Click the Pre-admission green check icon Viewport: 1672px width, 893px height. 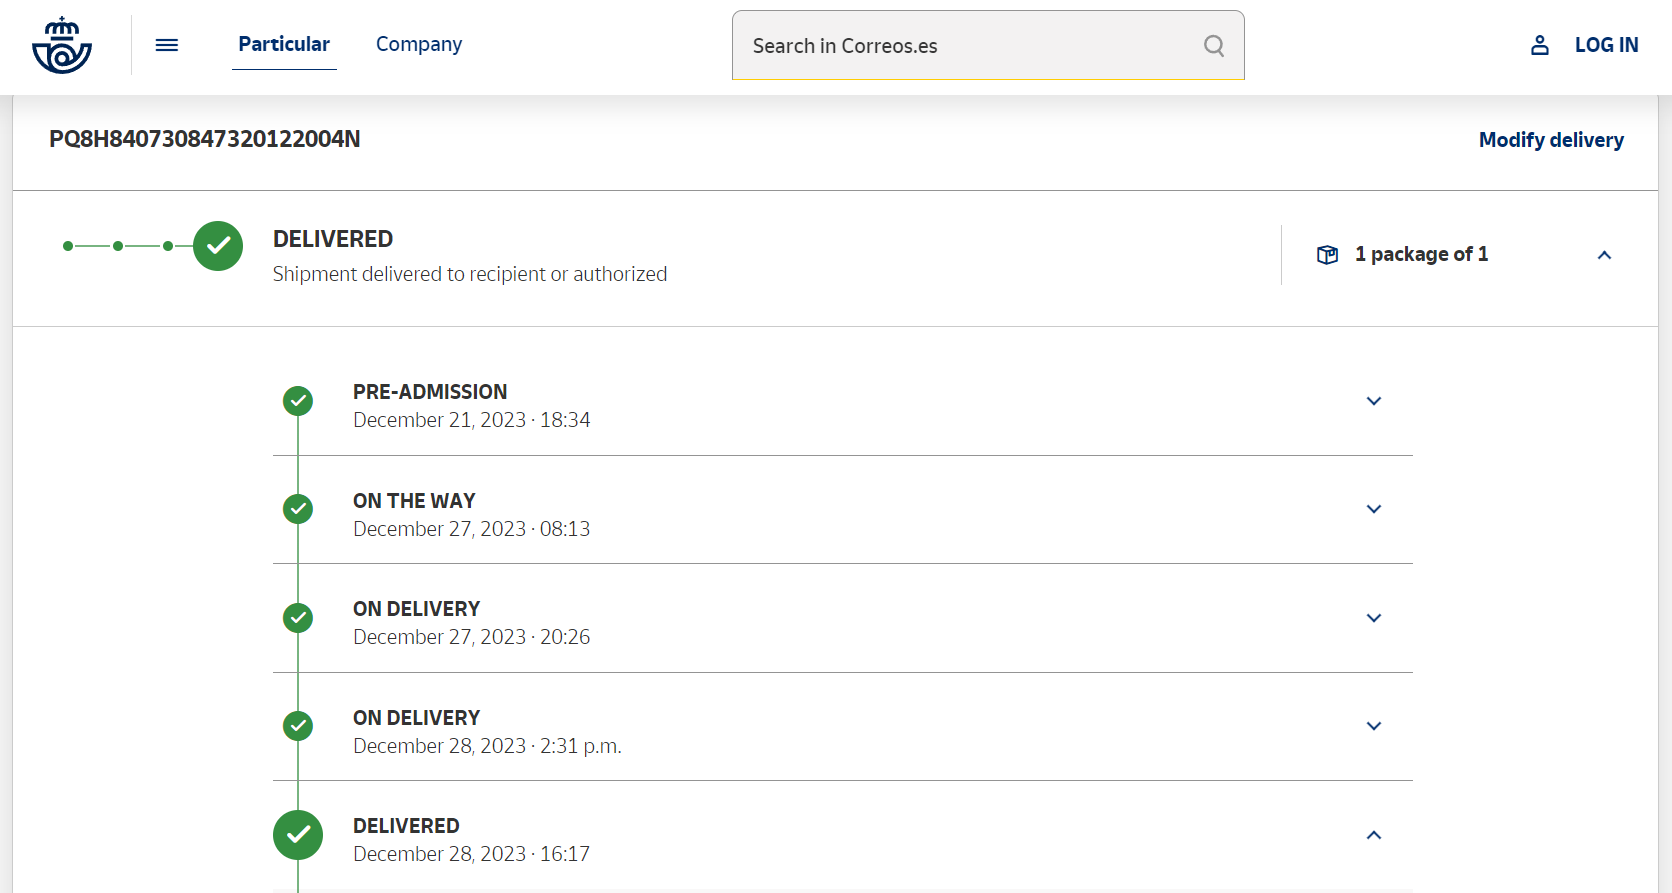coord(298,401)
